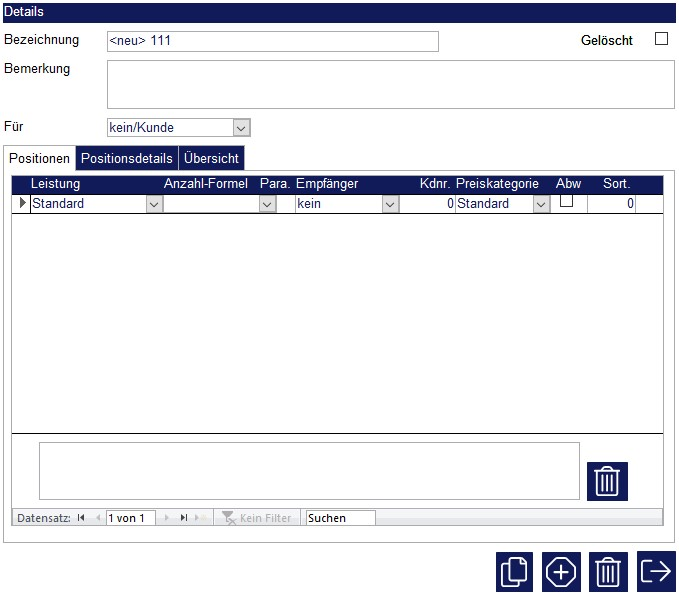Open the Empfänger dropdown
This screenshot has height=595, width=679.
tap(390, 204)
